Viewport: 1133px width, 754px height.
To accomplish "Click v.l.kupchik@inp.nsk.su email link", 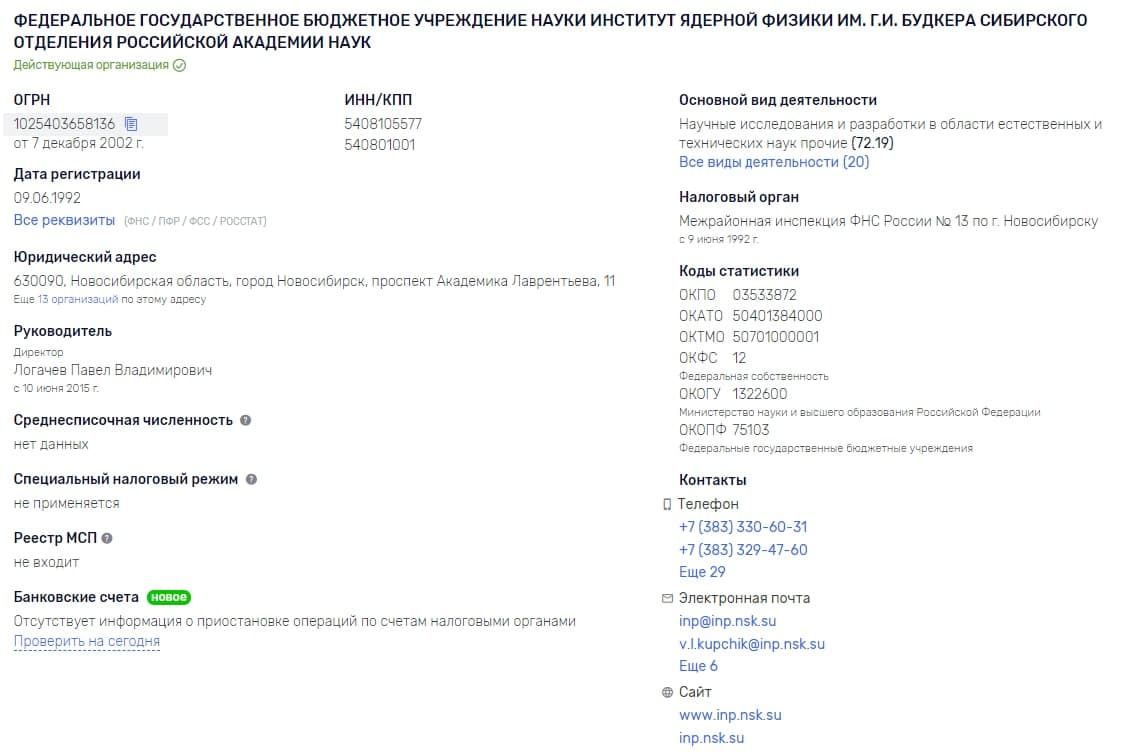I will (x=751, y=643).
